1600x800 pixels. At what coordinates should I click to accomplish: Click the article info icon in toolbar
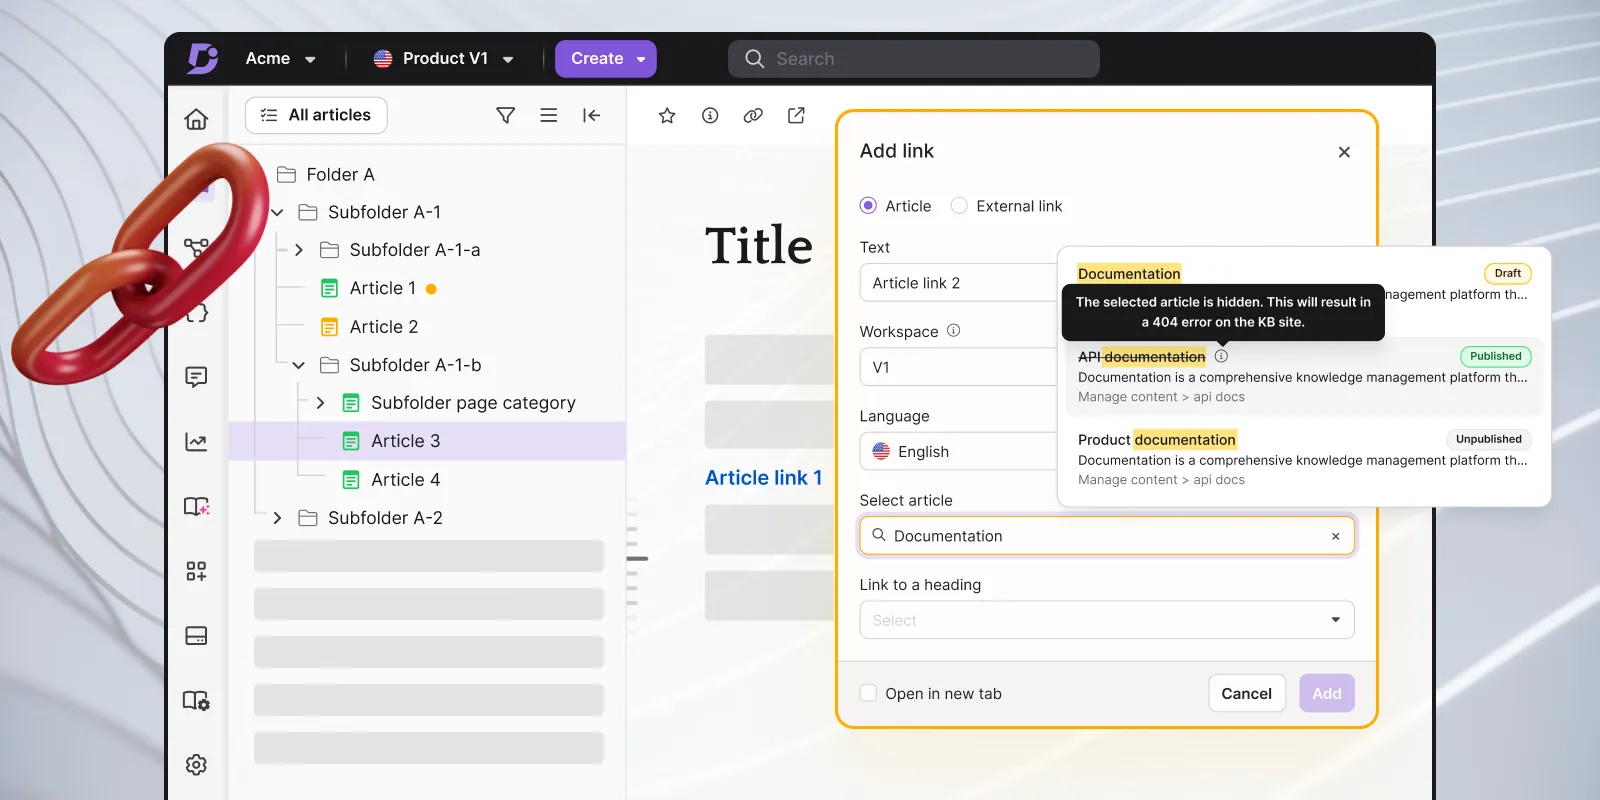(x=710, y=116)
